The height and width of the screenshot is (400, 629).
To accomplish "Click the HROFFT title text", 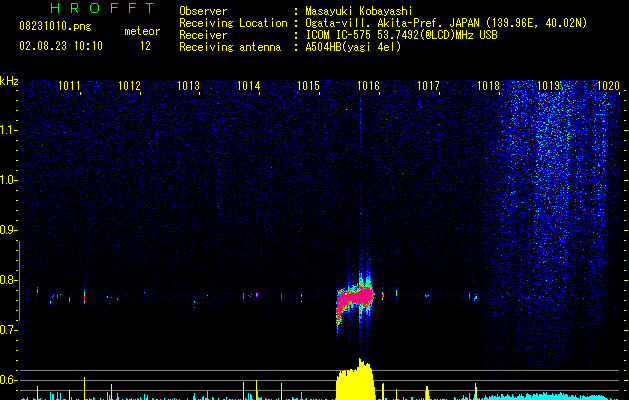I will coord(103,8).
